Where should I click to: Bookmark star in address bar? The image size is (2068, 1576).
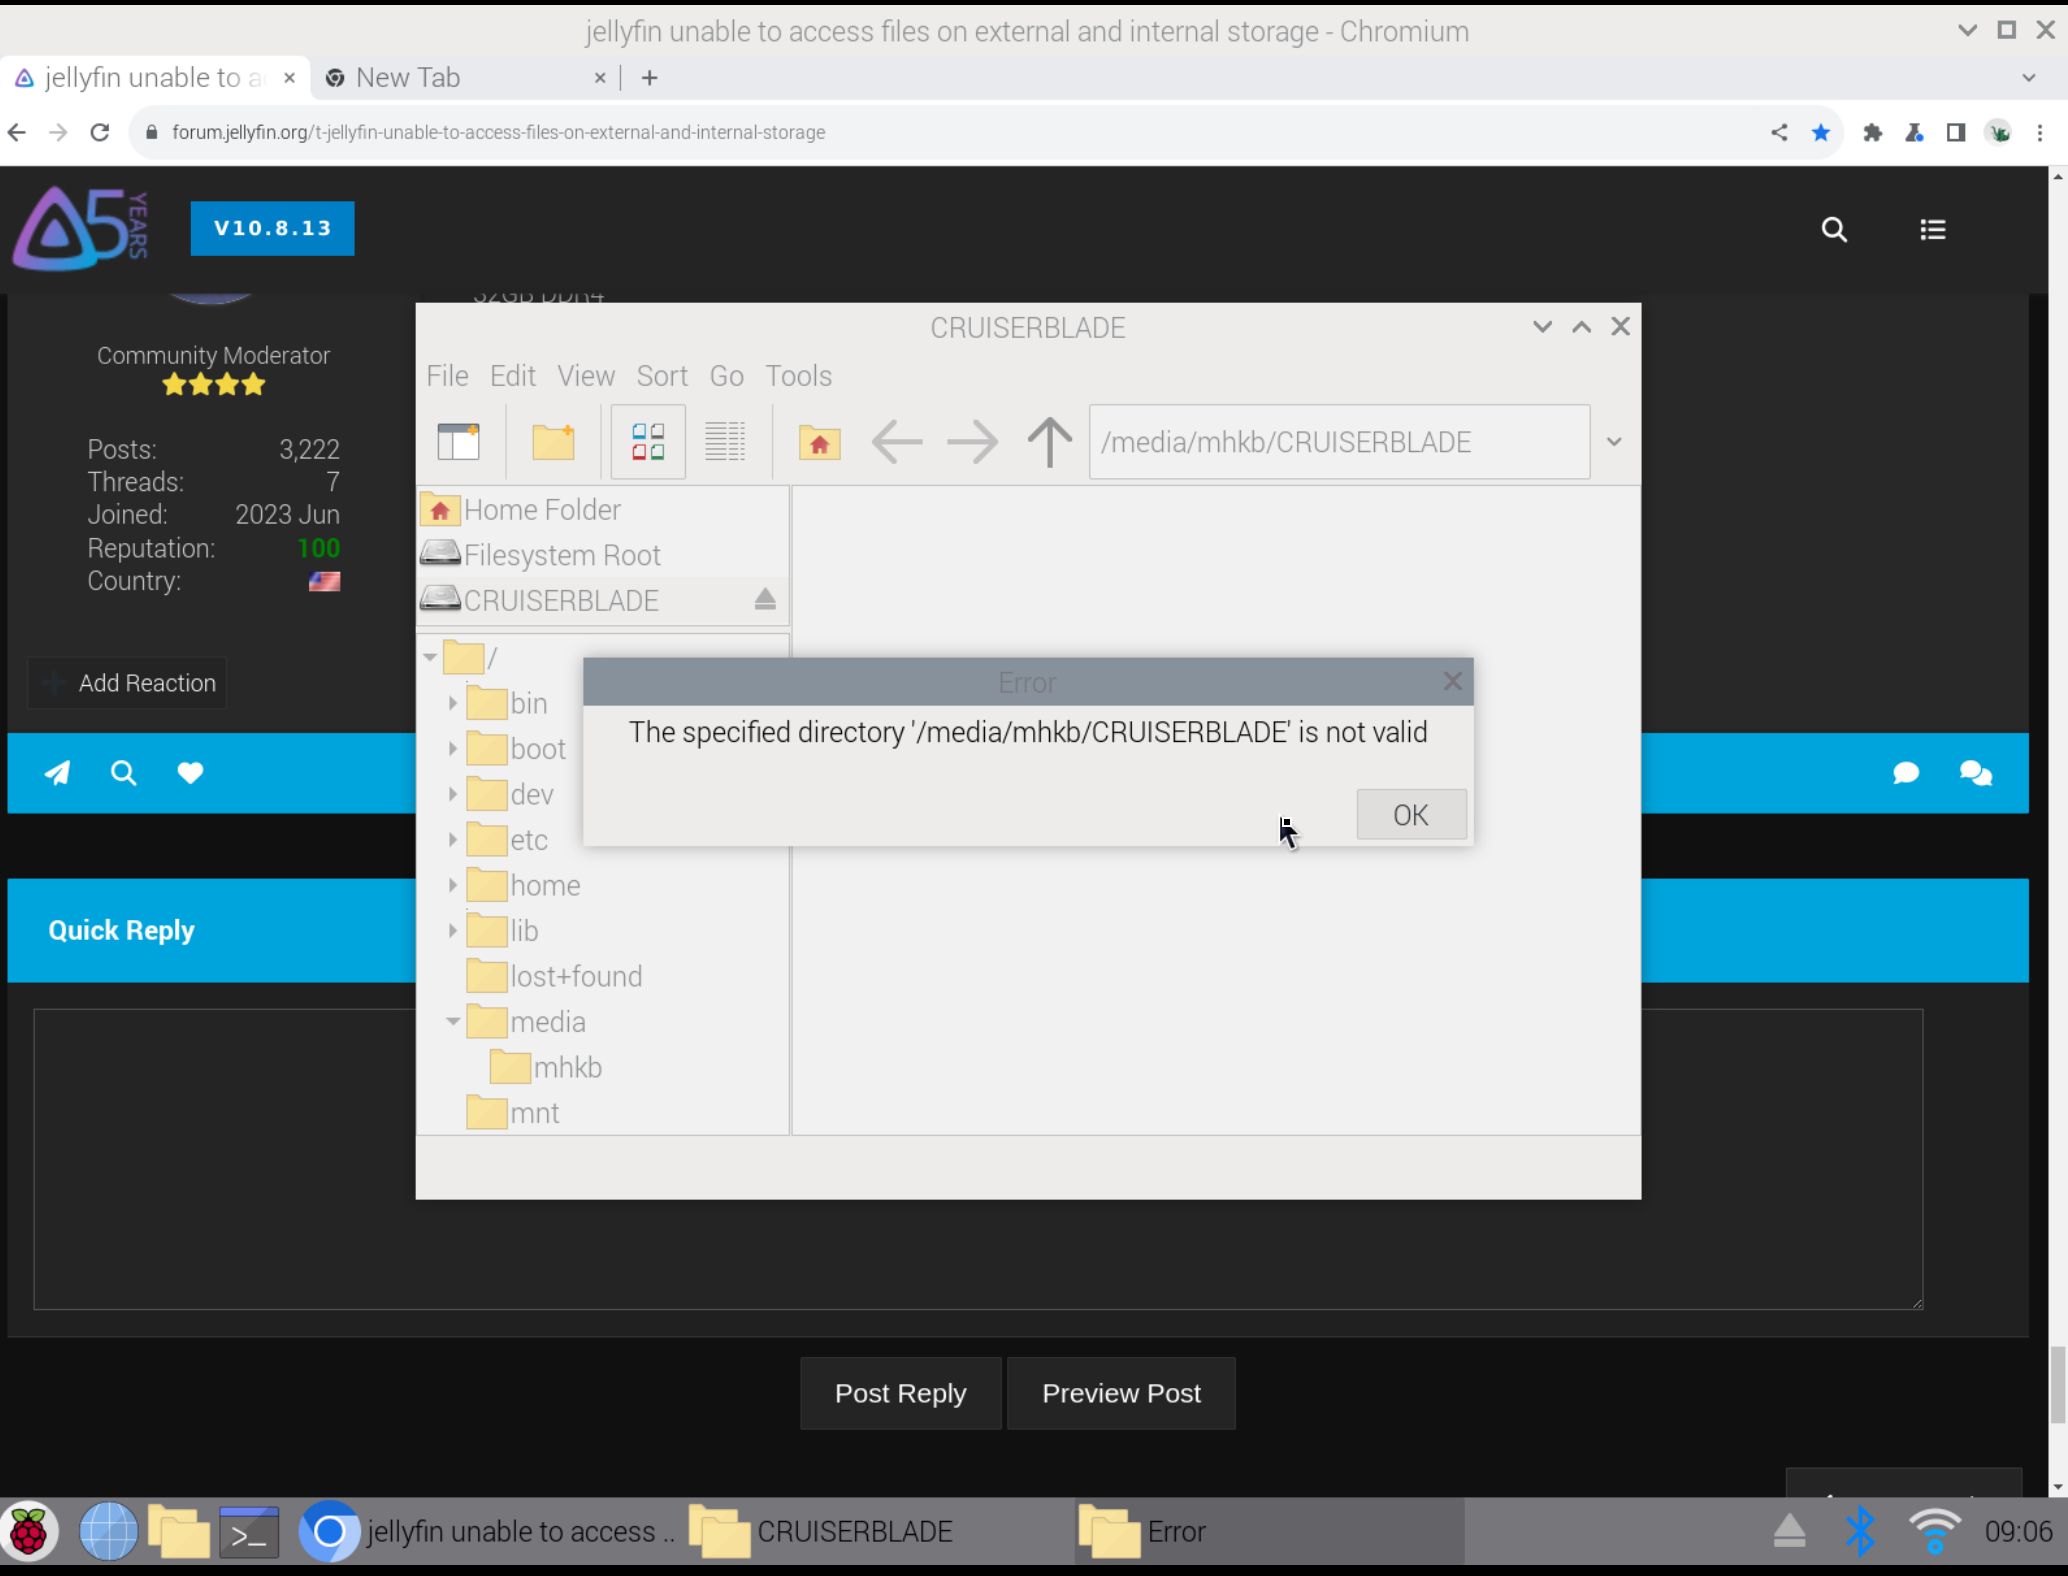tap(1821, 133)
